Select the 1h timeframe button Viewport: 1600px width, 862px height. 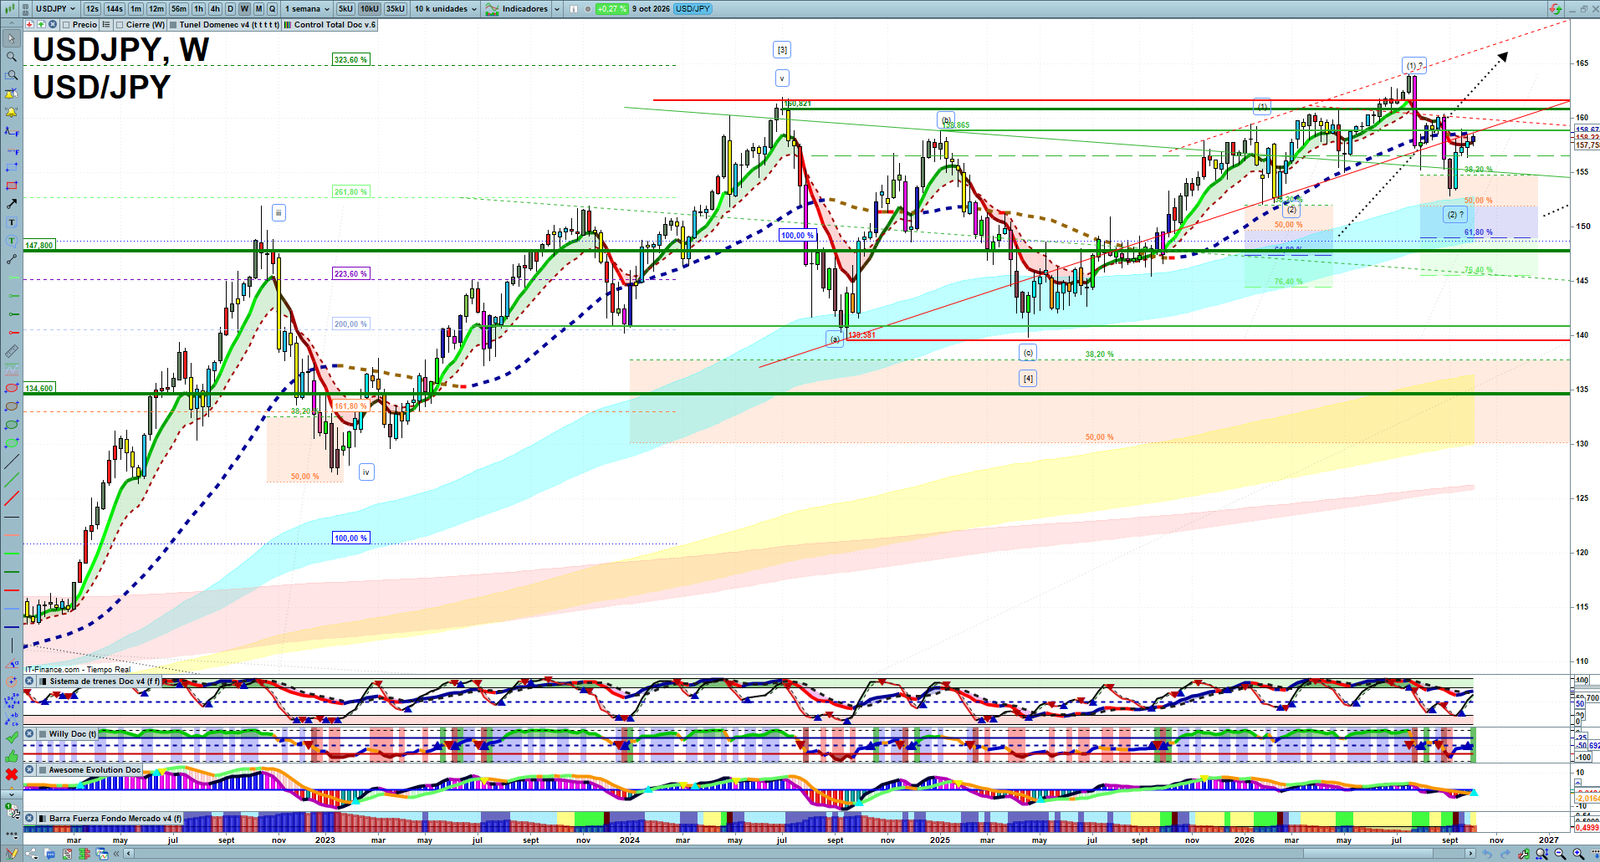199,9
